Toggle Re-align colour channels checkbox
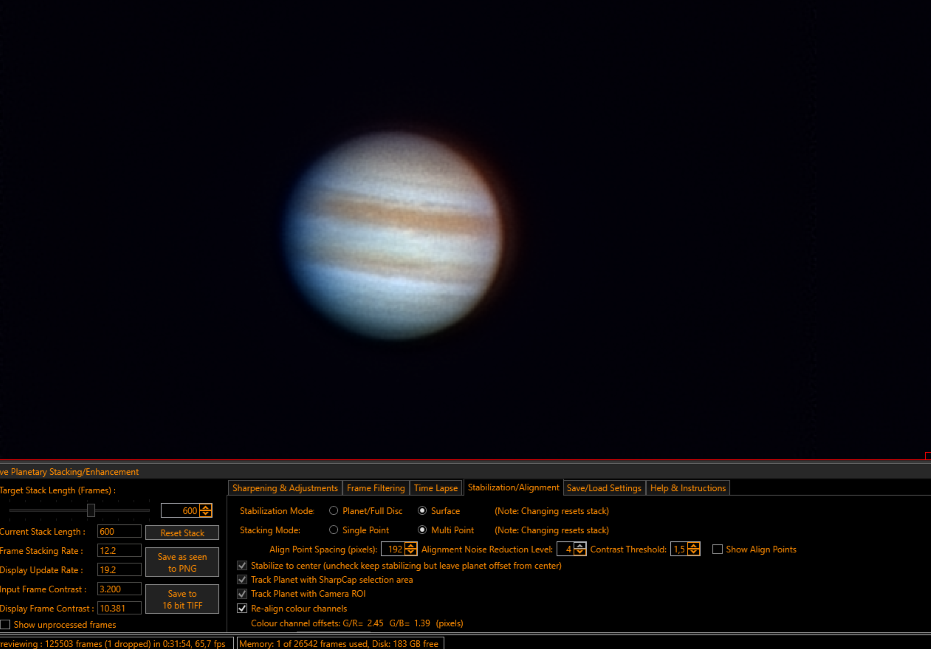 click(242, 608)
